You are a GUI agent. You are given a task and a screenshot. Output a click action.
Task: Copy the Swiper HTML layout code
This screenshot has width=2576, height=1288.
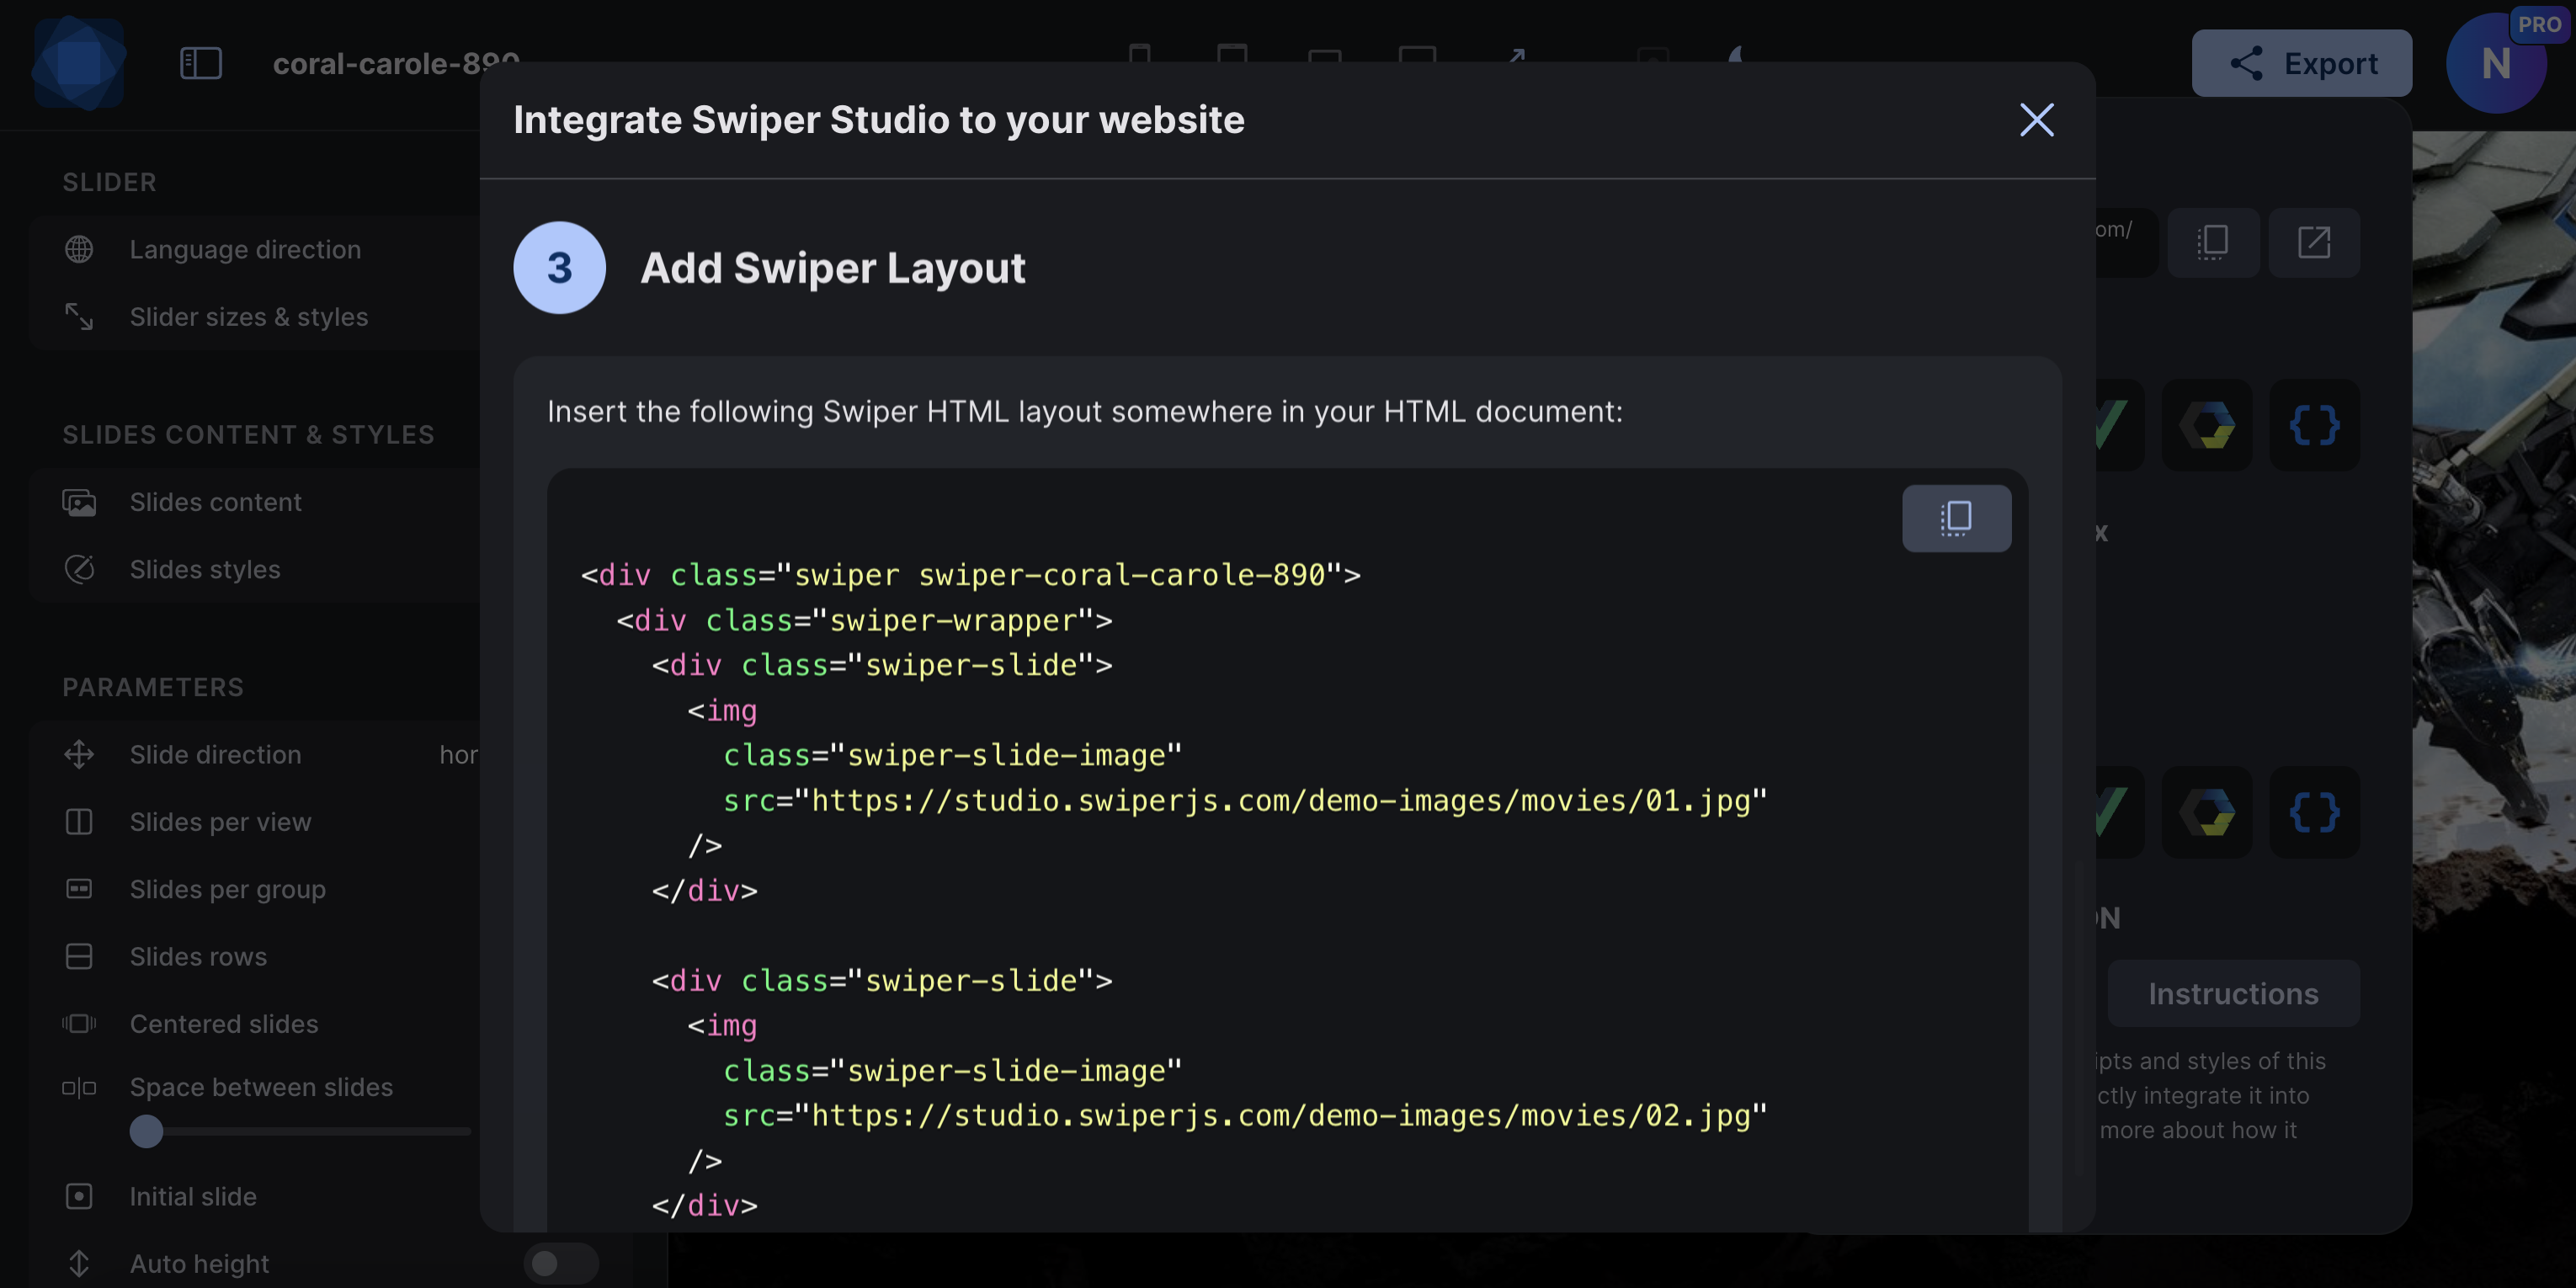pos(1956,518)
